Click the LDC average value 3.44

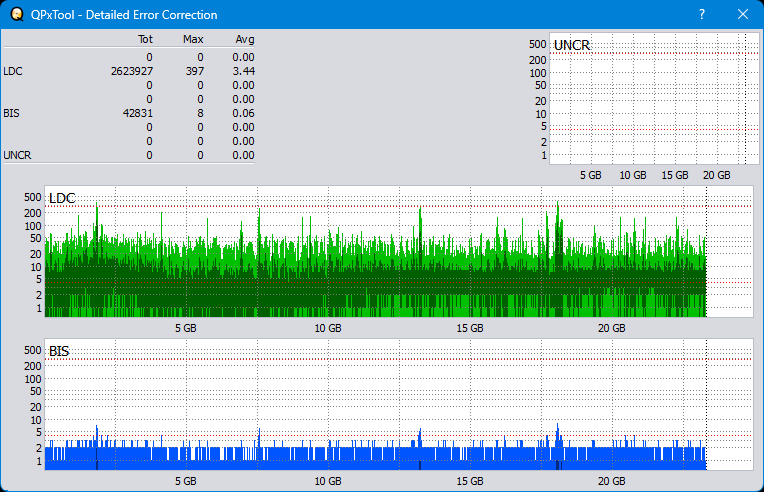(x=243, y=71)
